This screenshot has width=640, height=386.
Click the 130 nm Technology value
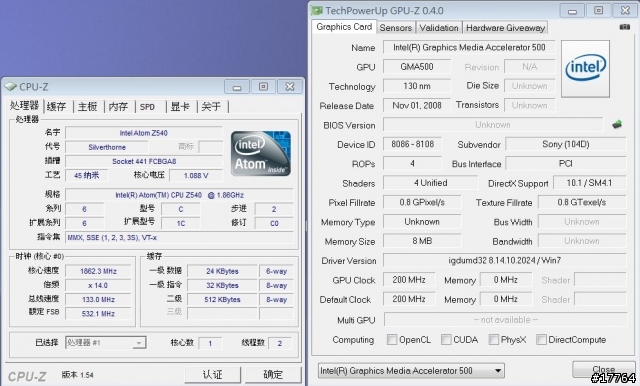click(417, 86)
